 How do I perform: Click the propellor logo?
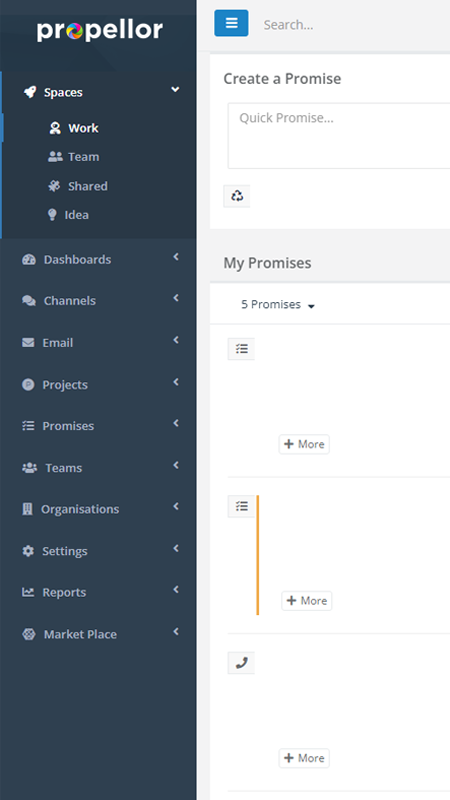(x=99, y=32)
